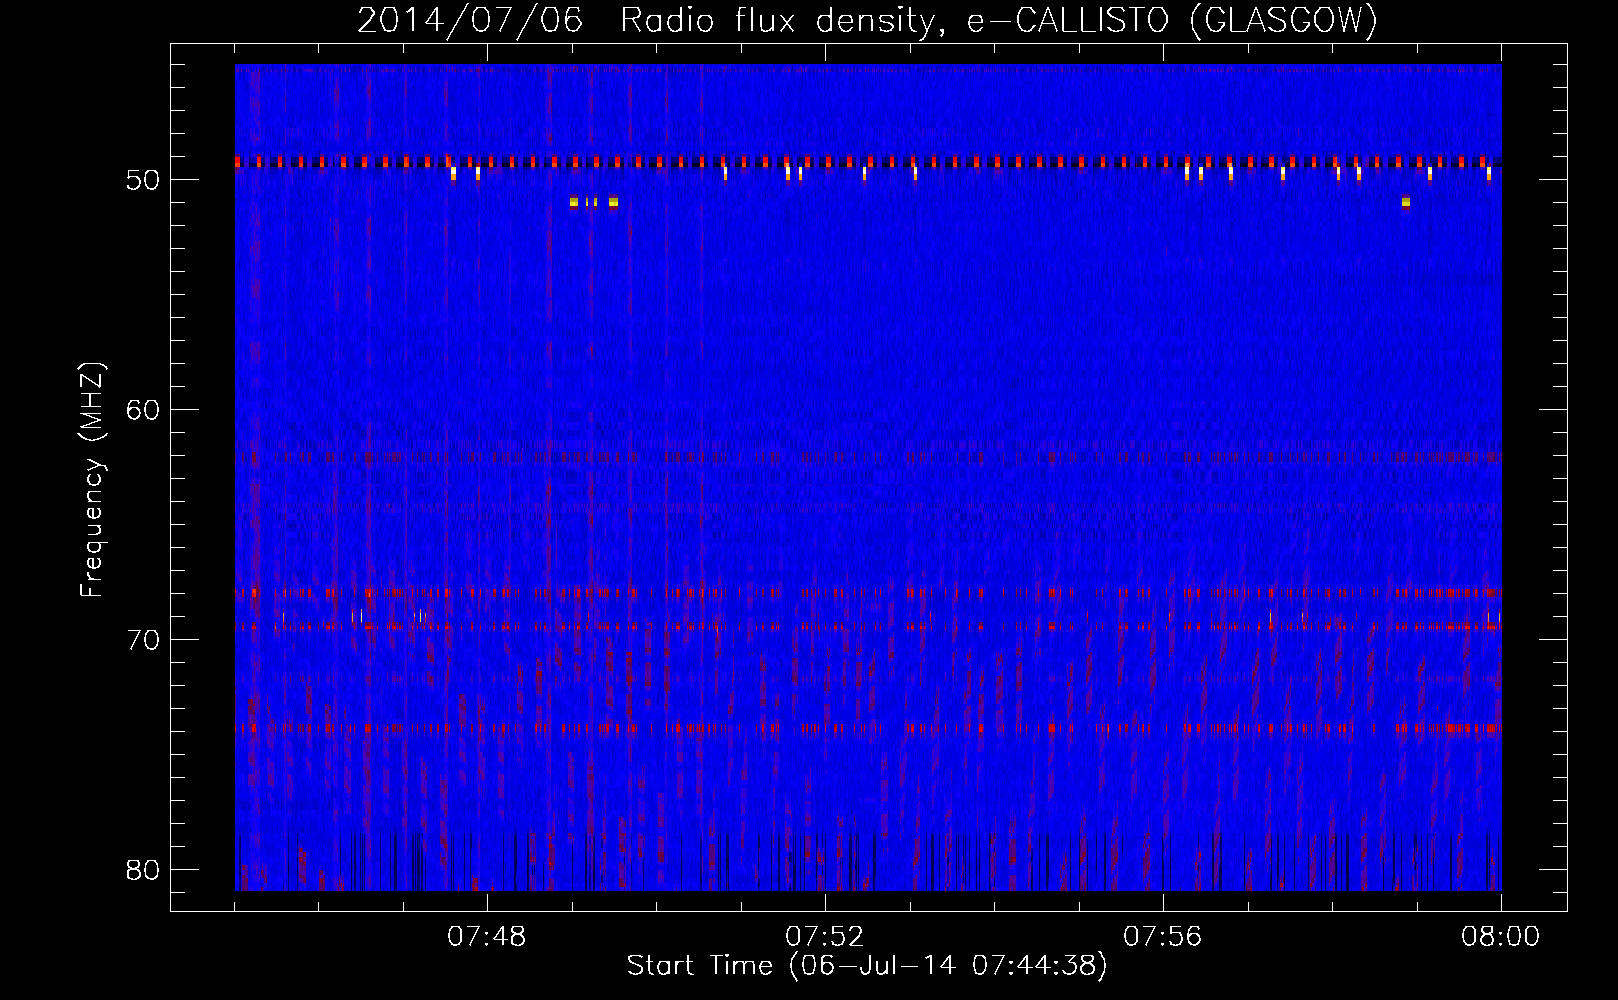Click the 70 frequency tick label
This screenshot has width=1618, height=1000.
[x=144, y=639]
